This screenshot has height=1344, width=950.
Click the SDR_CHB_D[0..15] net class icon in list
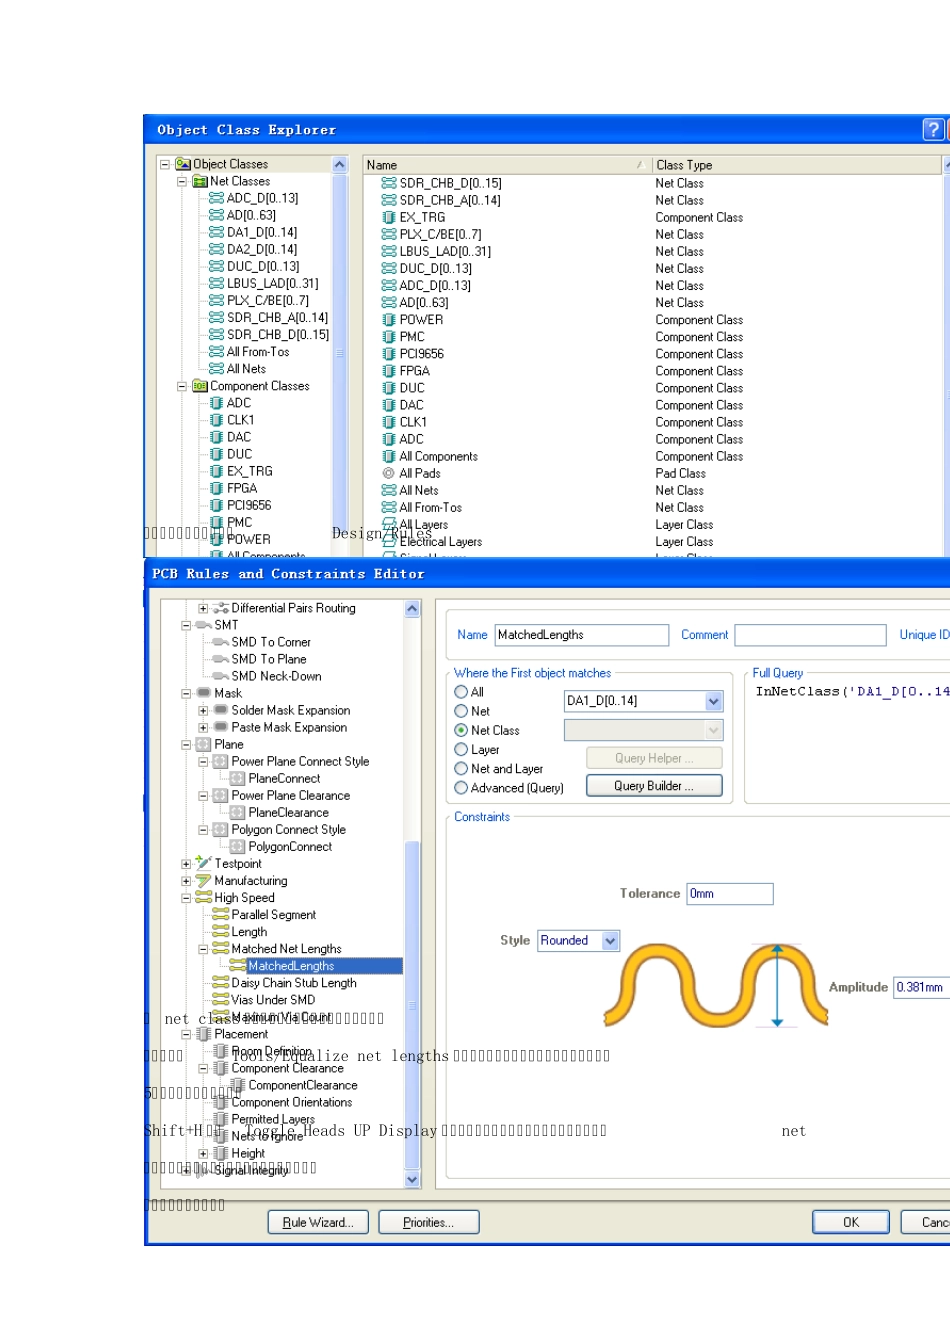click(x=389, y=183)
